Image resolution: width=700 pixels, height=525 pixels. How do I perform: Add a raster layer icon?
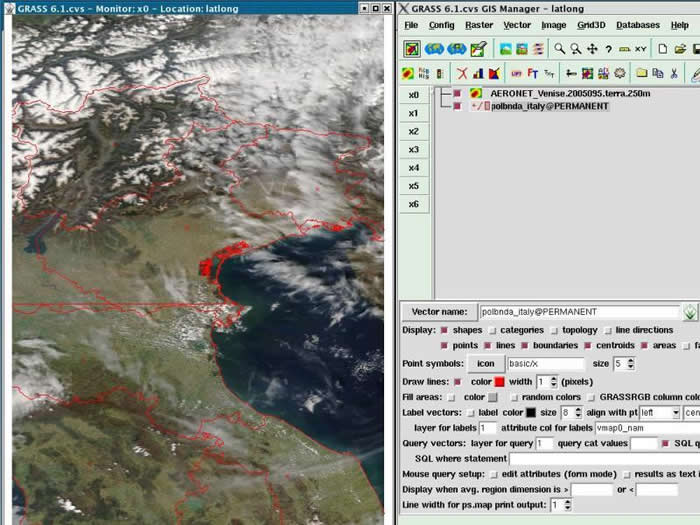tap(407, 73)
